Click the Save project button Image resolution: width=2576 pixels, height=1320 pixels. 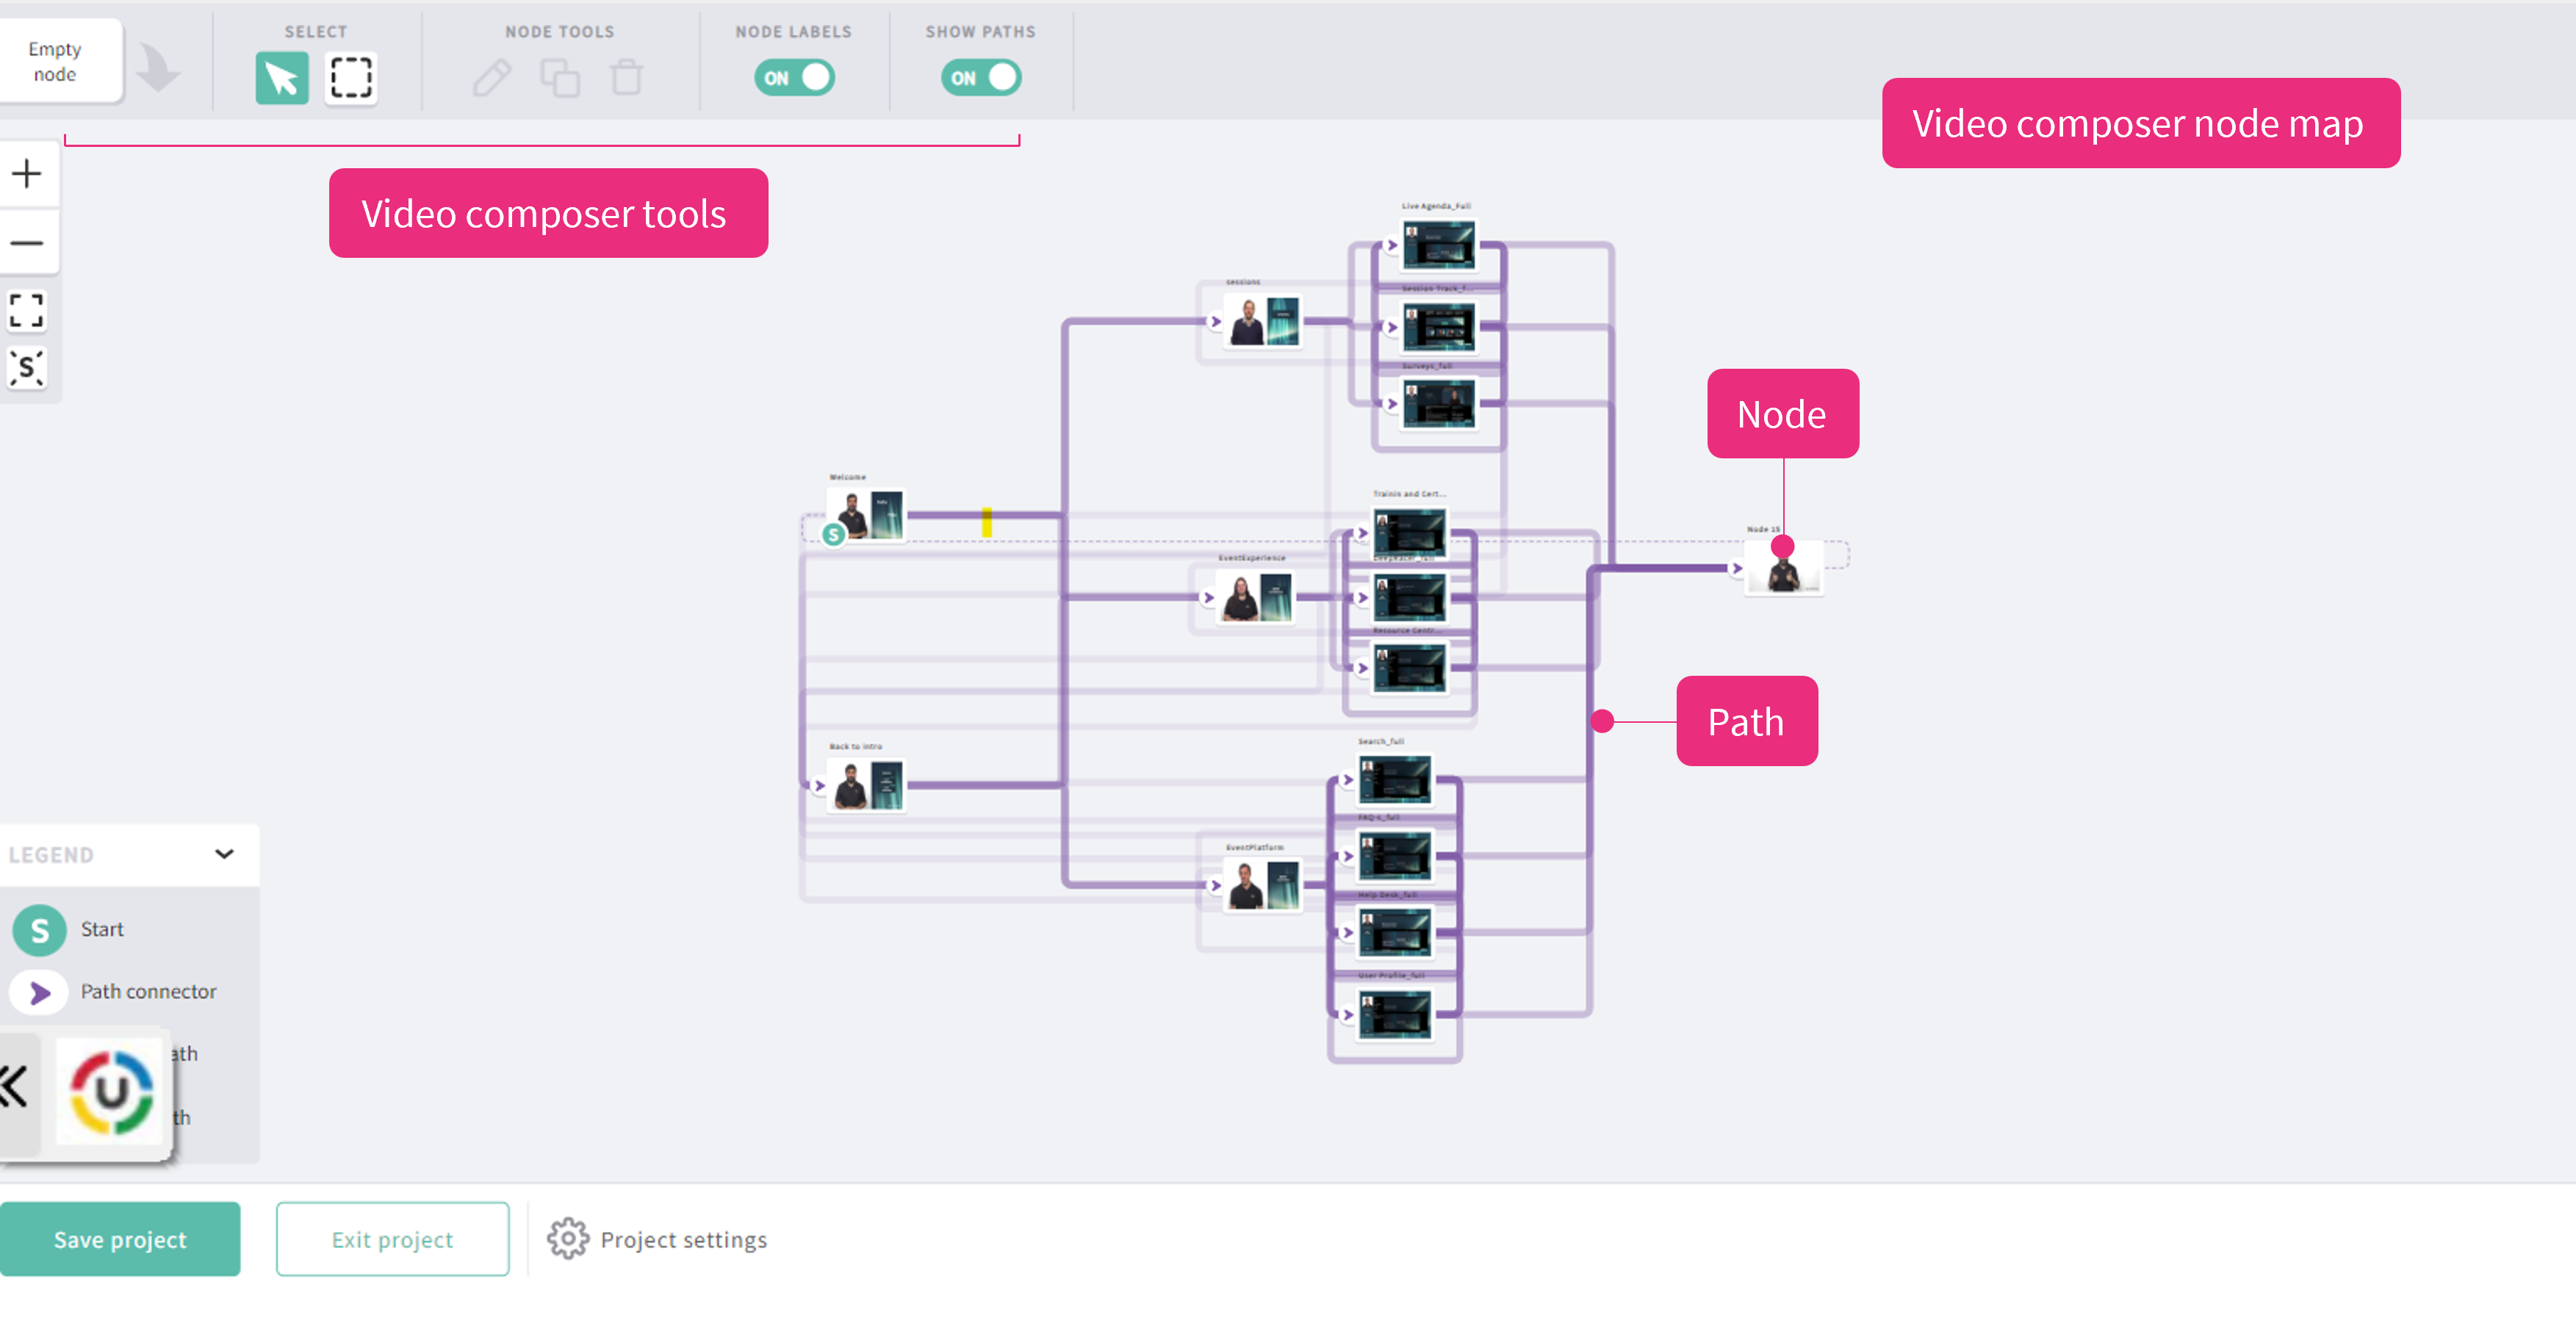point(120,1239)
